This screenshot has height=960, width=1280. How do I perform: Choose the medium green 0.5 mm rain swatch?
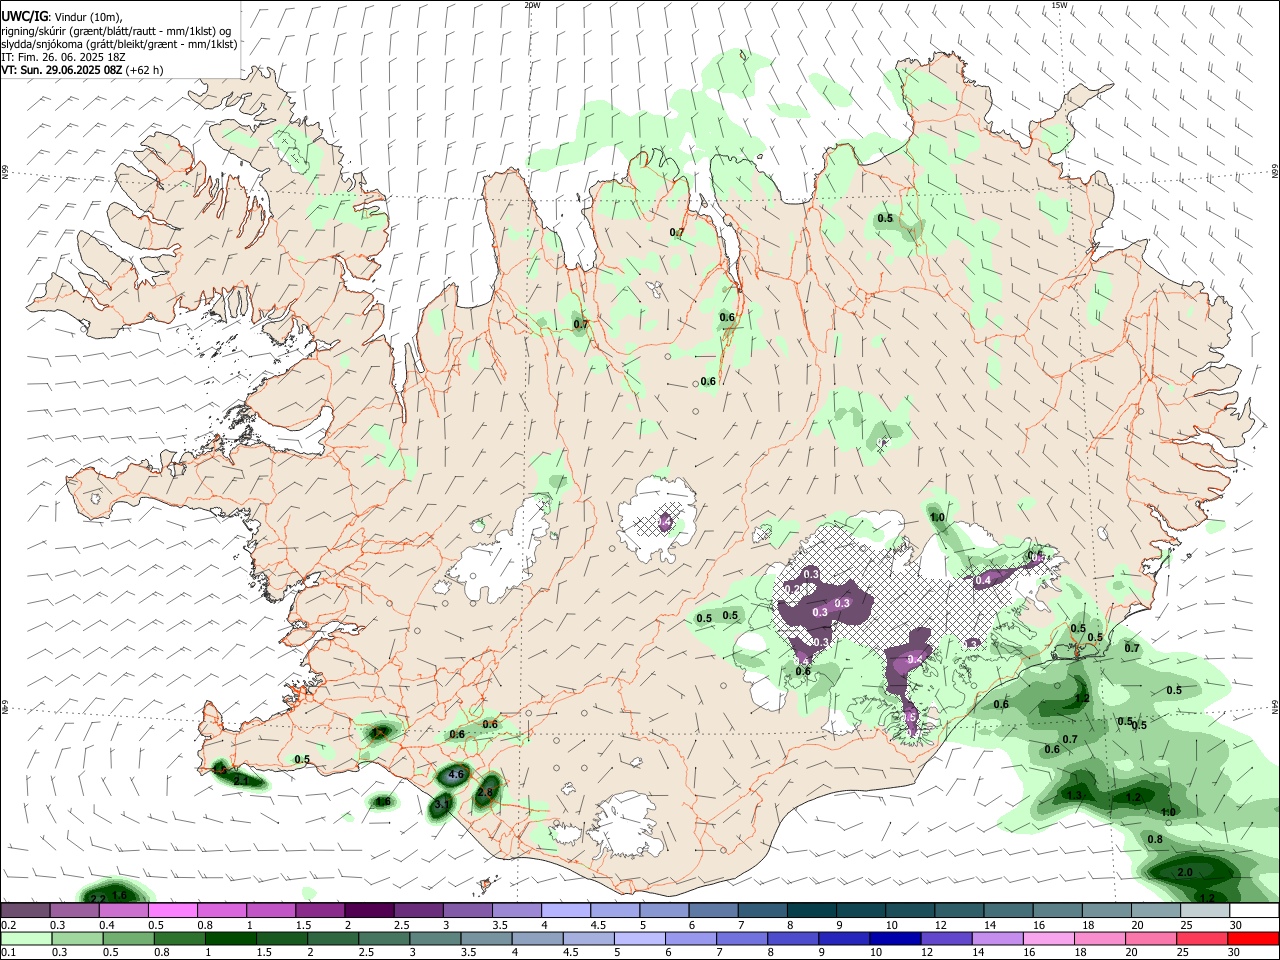(127, 938)
